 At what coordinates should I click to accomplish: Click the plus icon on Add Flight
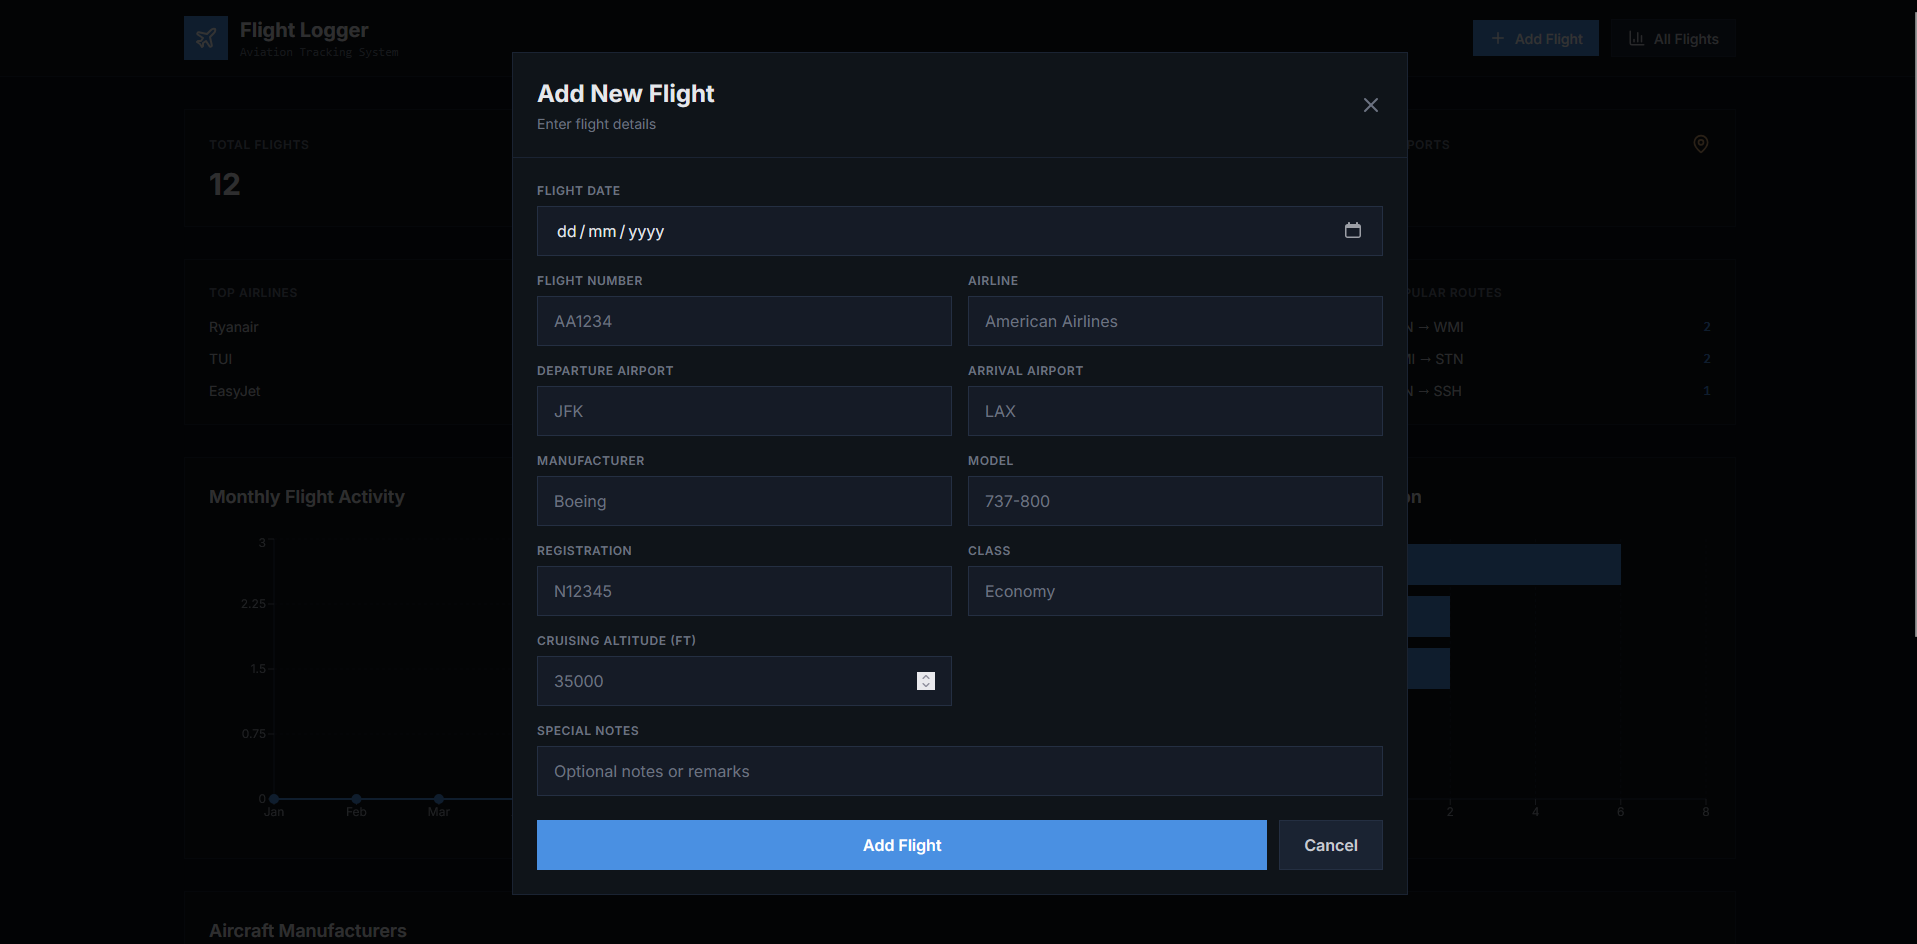point(1497,37)
